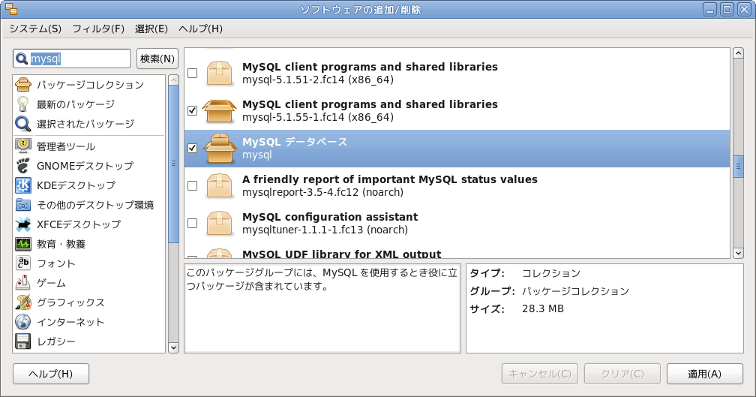Click category list scrollbar down arrow

pos(174,347)
